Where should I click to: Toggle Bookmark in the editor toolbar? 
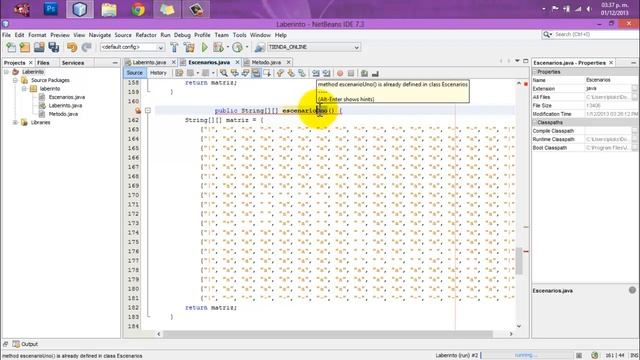[302, 73]
